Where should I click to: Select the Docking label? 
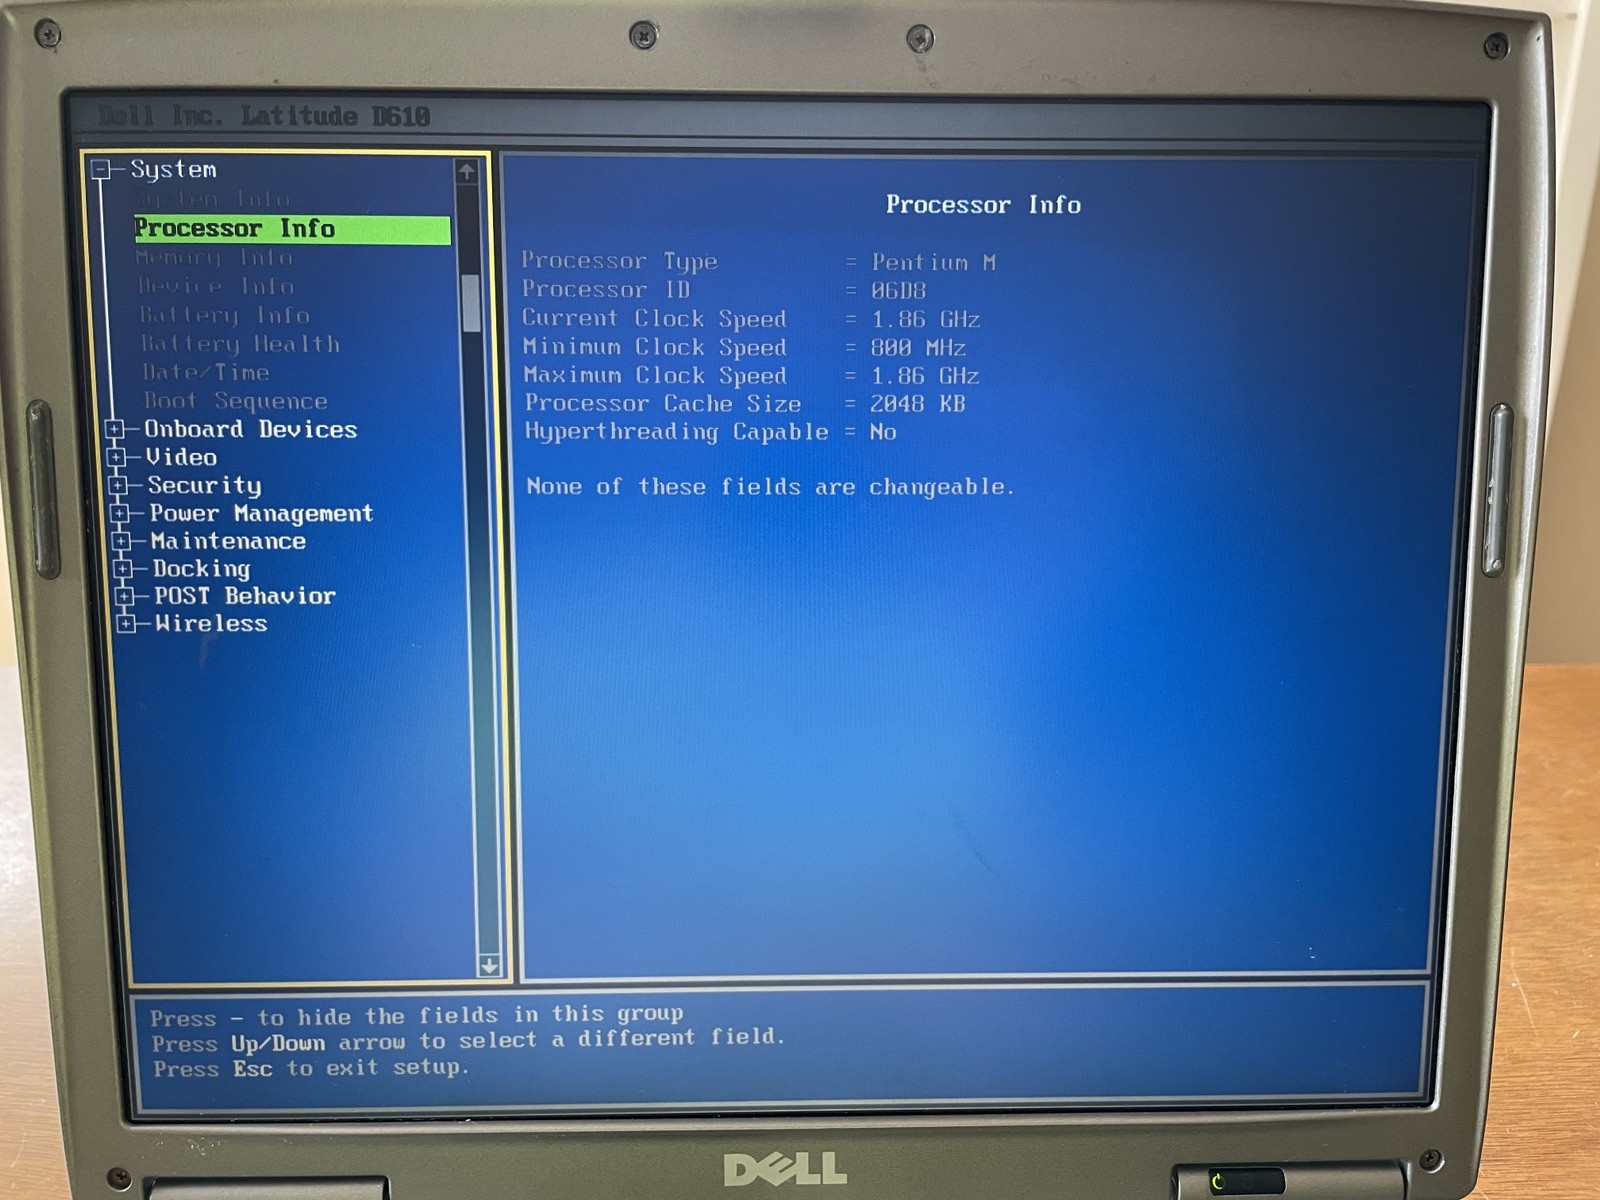coord(201,569)
